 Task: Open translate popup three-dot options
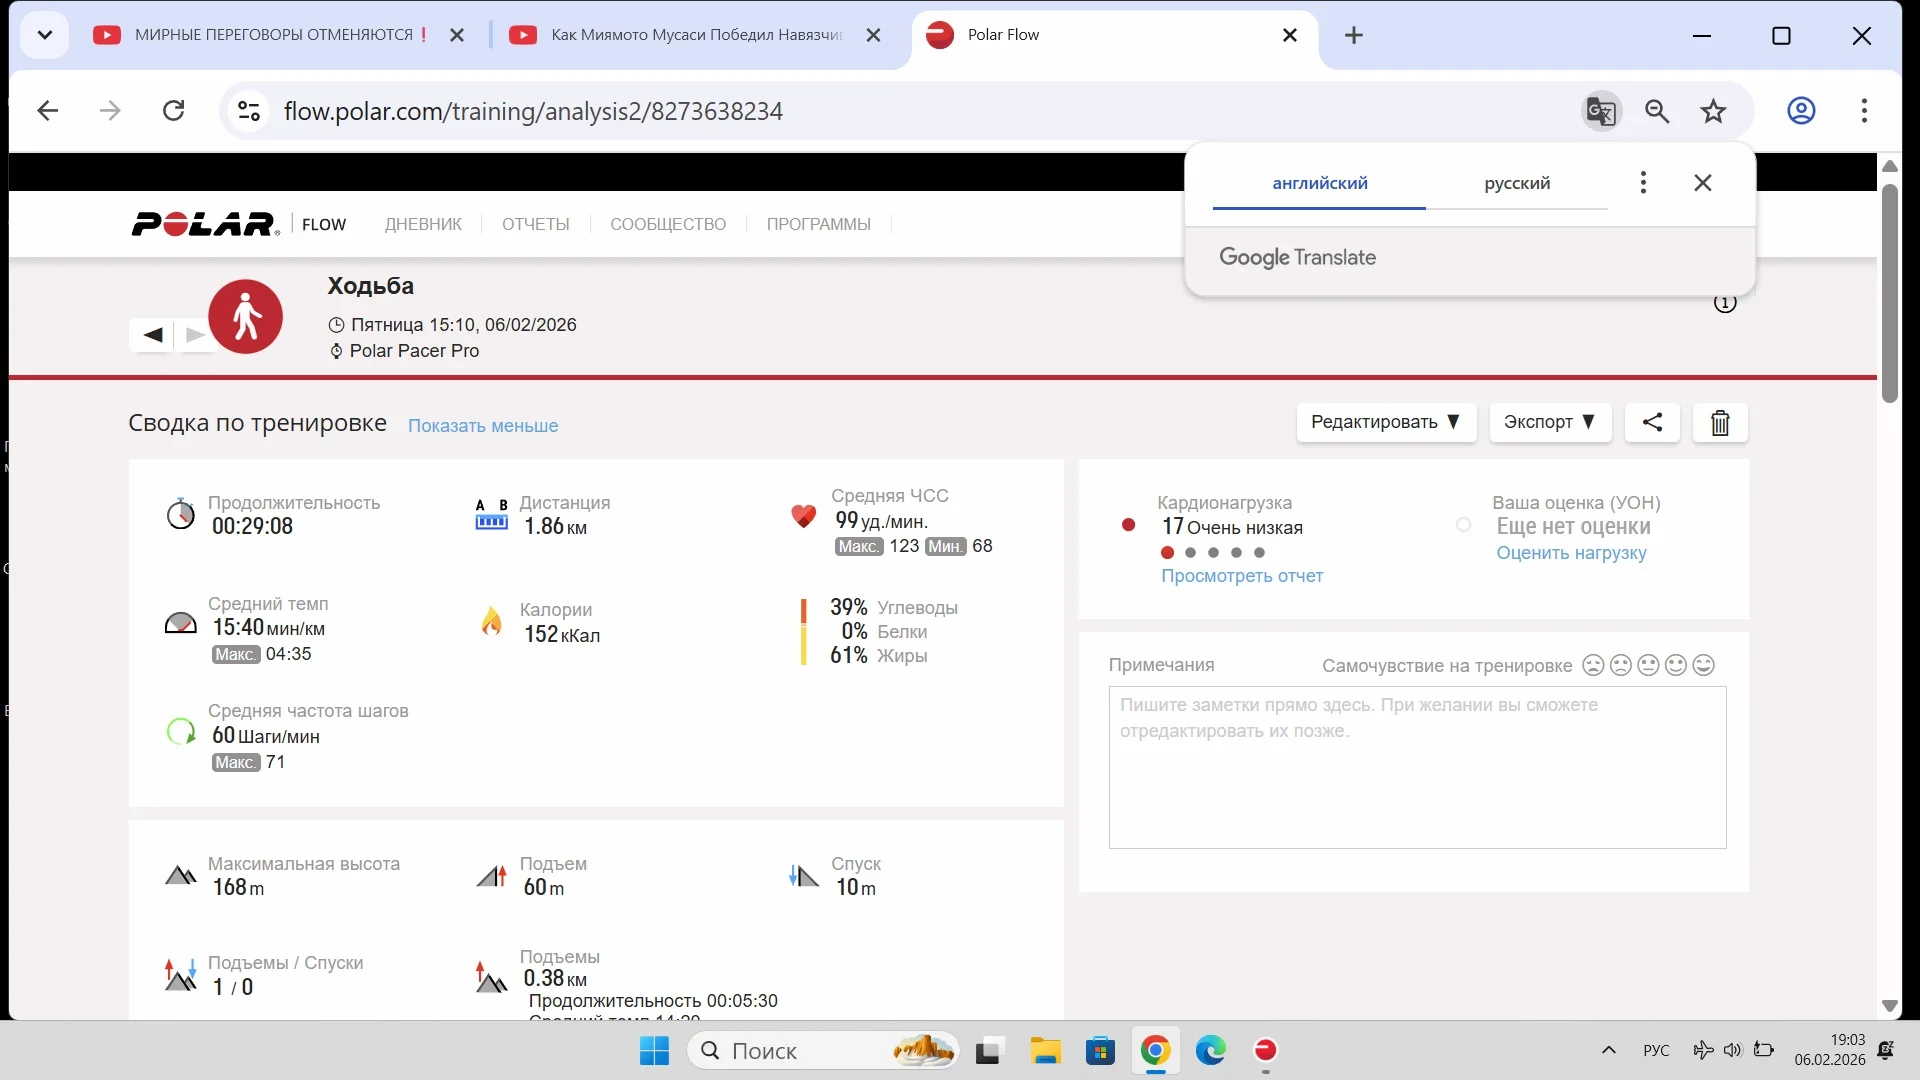point(1643,183)
